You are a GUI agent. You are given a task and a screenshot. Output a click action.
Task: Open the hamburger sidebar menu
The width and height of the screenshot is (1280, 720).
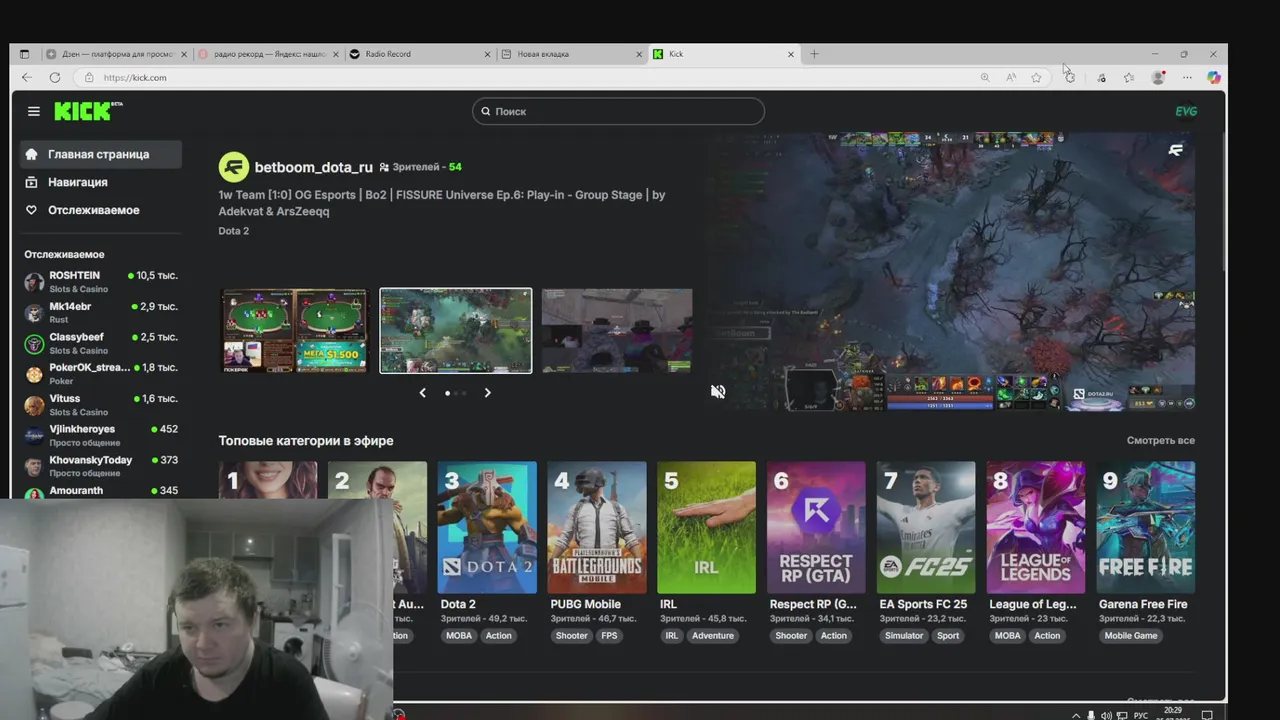tap(34, 111)
